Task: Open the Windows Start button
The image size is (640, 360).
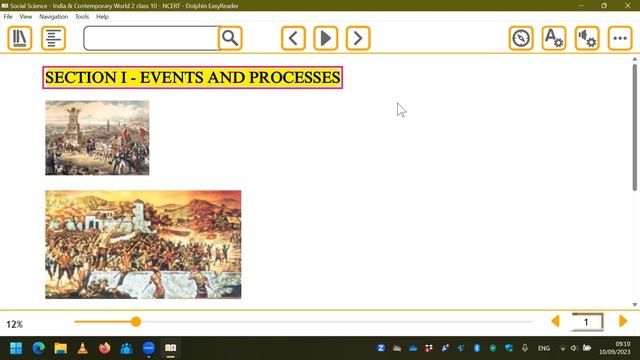Action: point(16,348)
